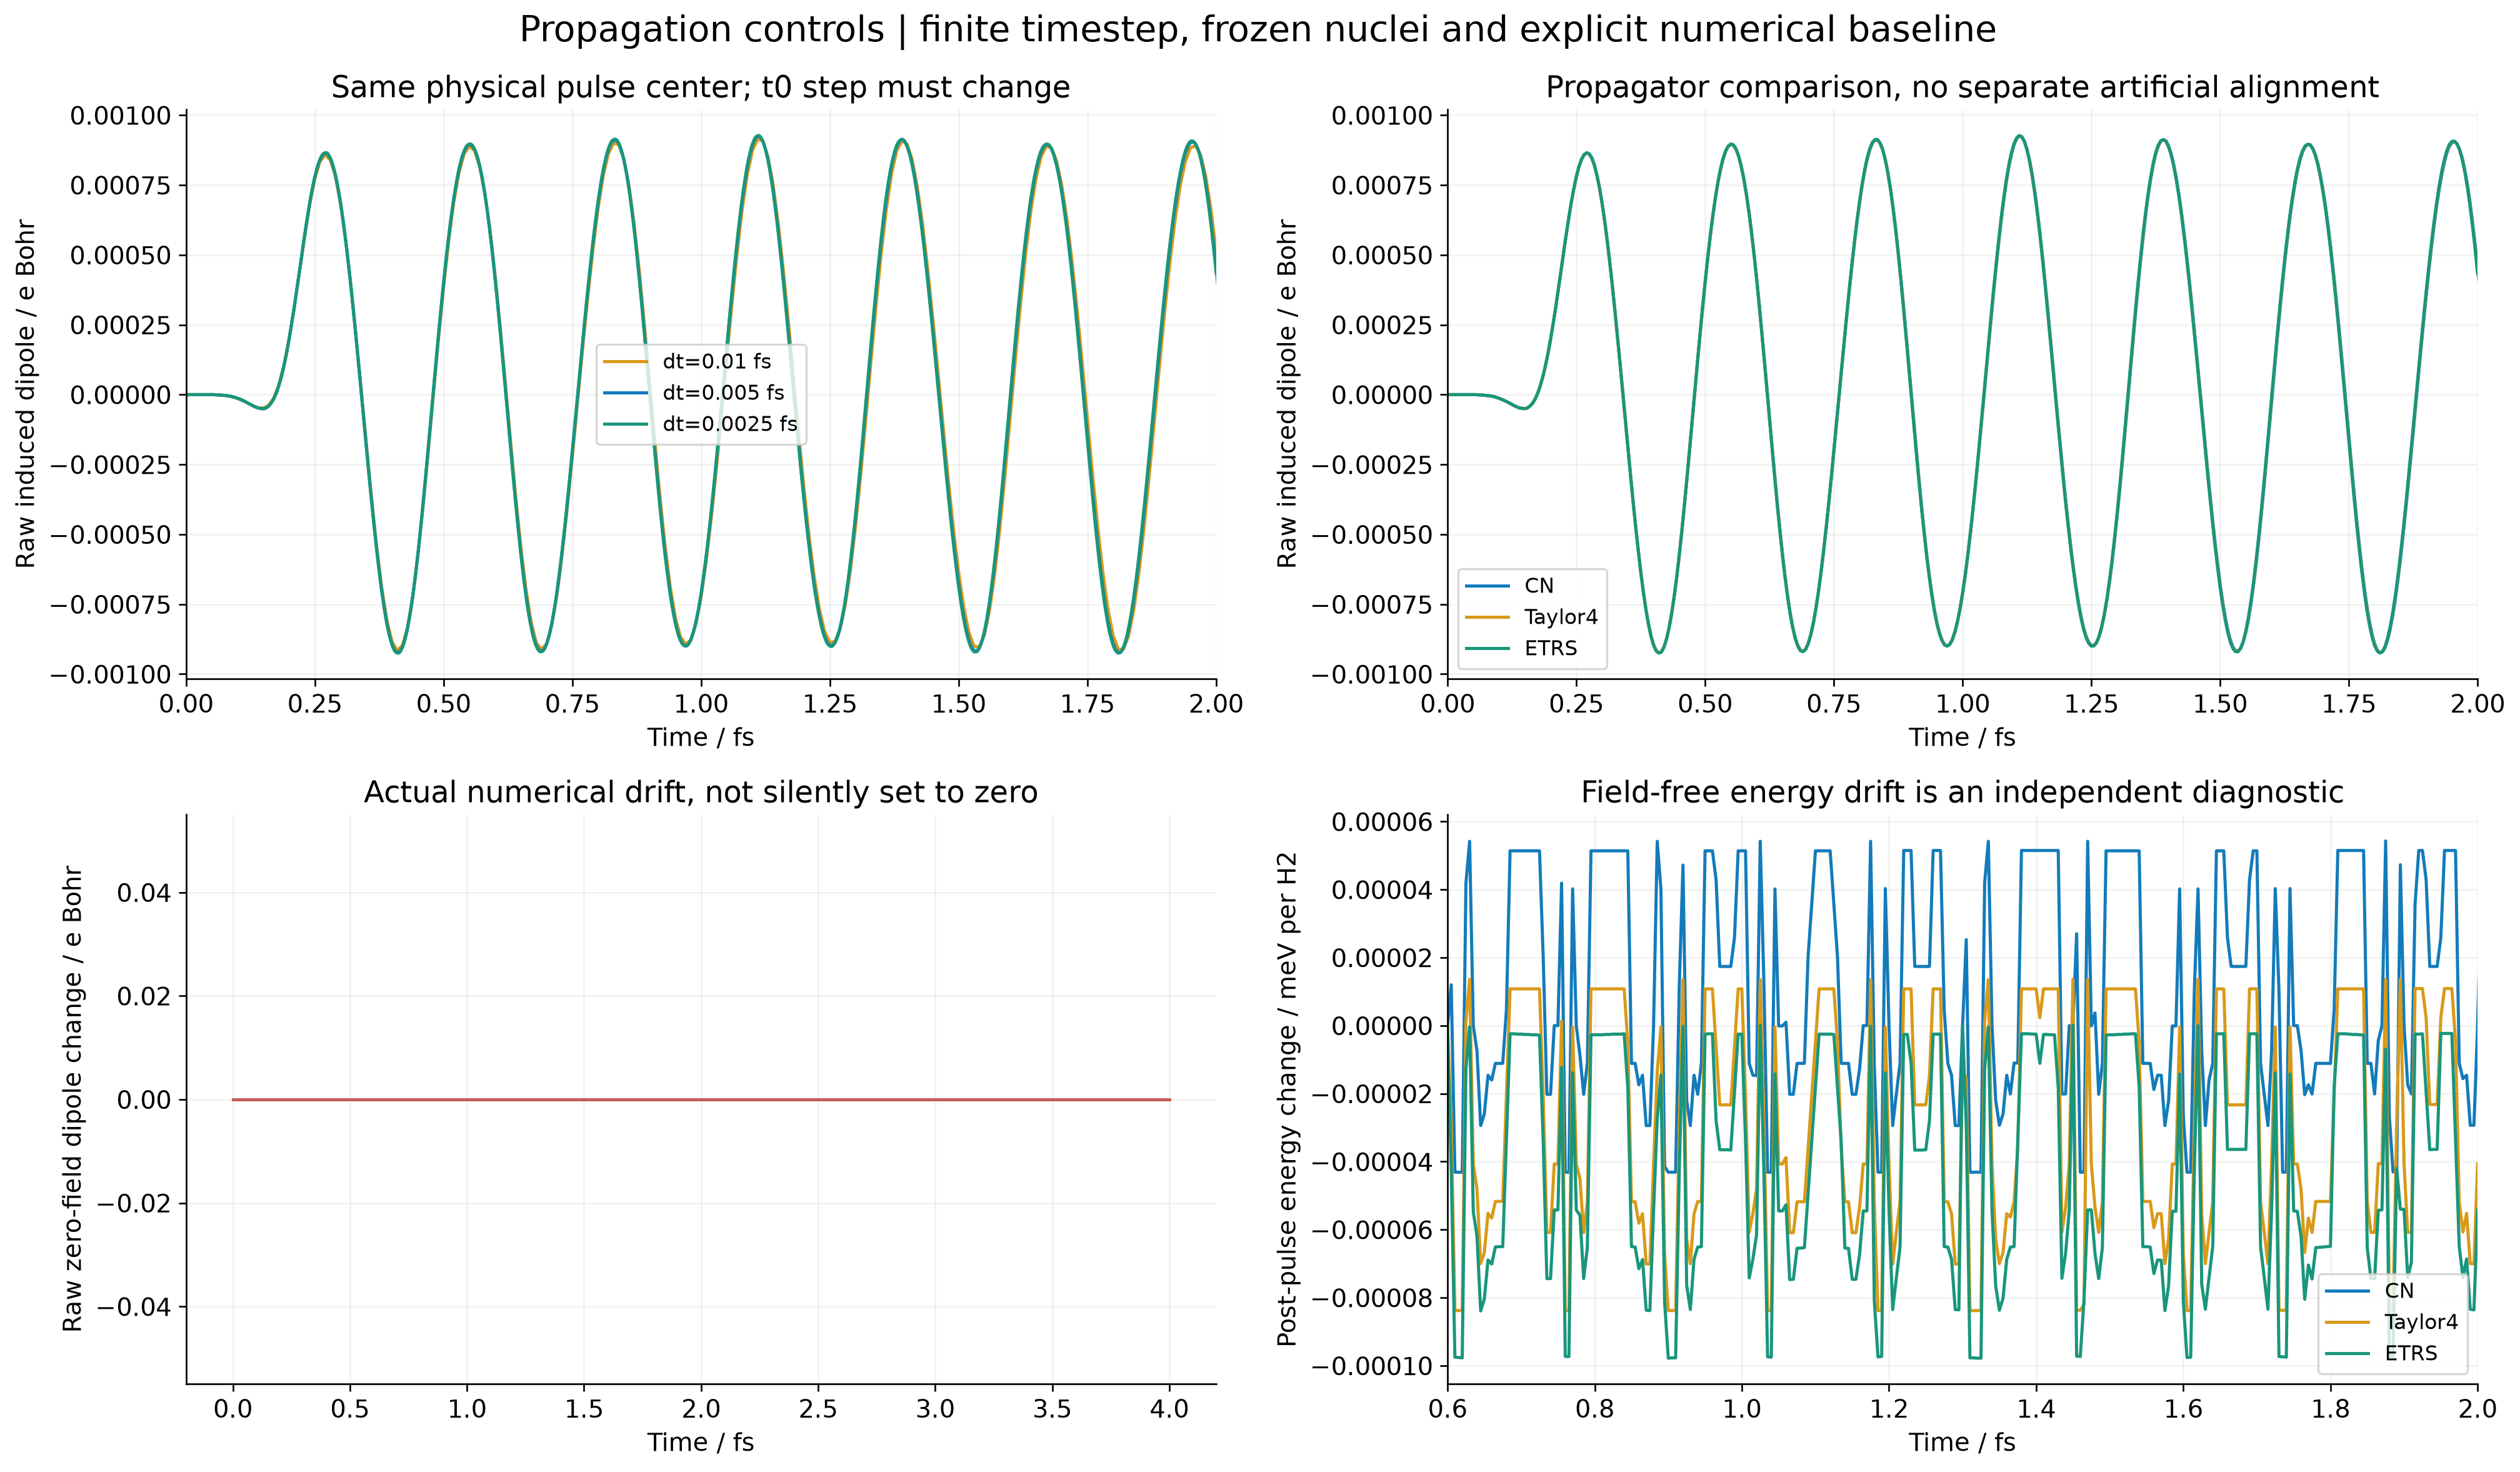Click the 0.00100 y tick of the top-left plot

121,116
